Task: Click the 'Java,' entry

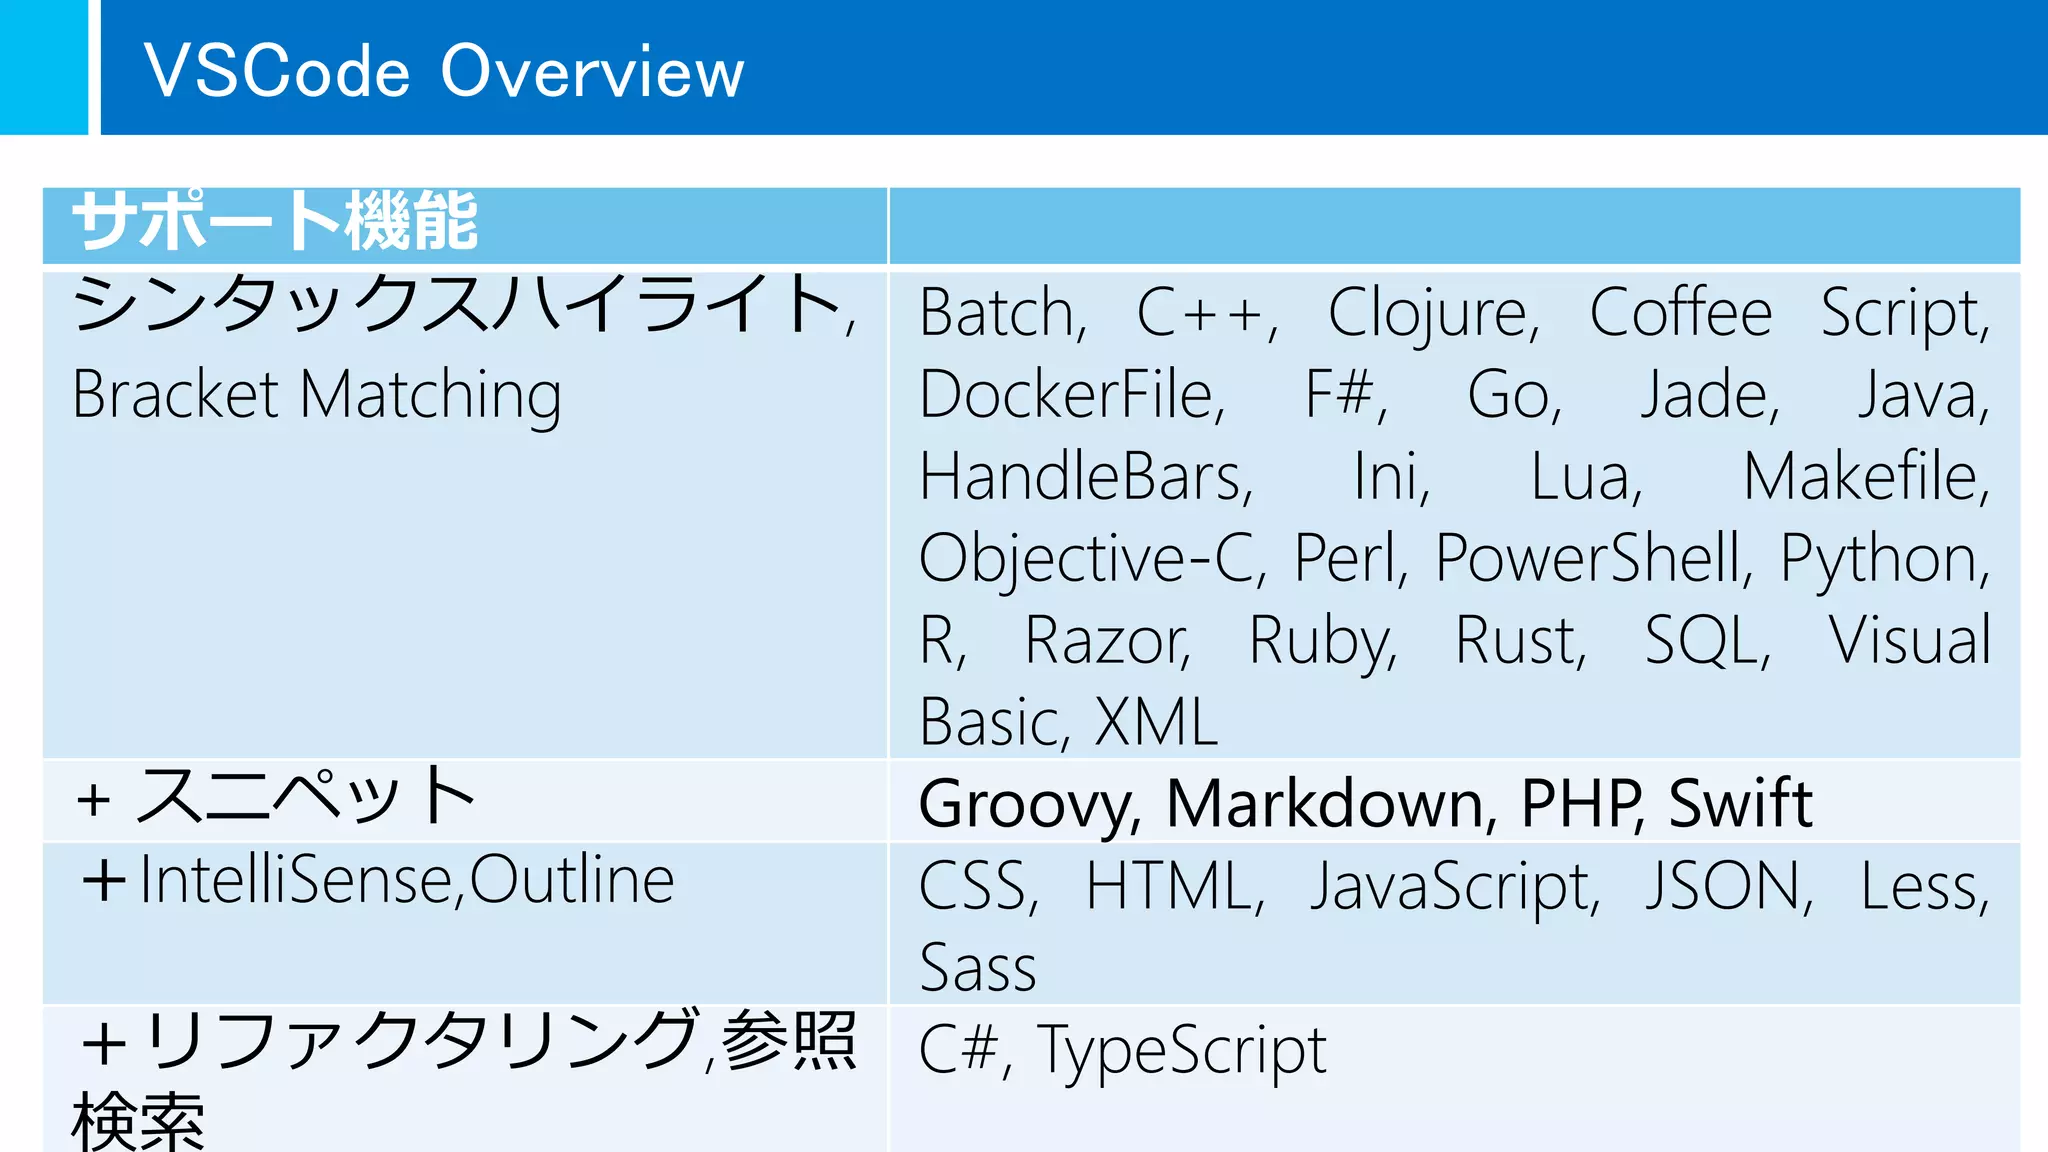Action: point(1925,394)
